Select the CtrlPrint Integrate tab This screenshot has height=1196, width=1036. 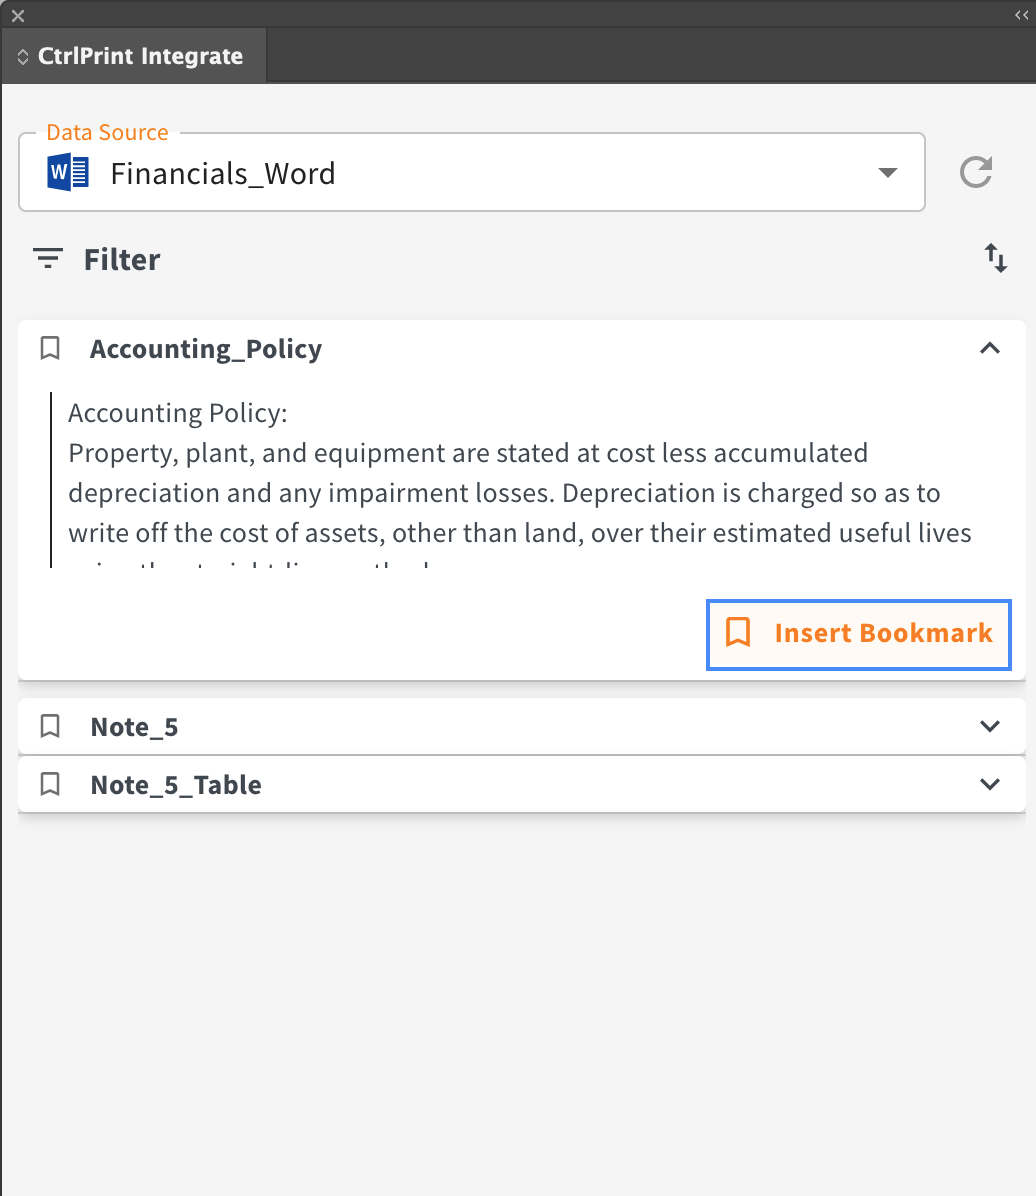coord(134,56)
